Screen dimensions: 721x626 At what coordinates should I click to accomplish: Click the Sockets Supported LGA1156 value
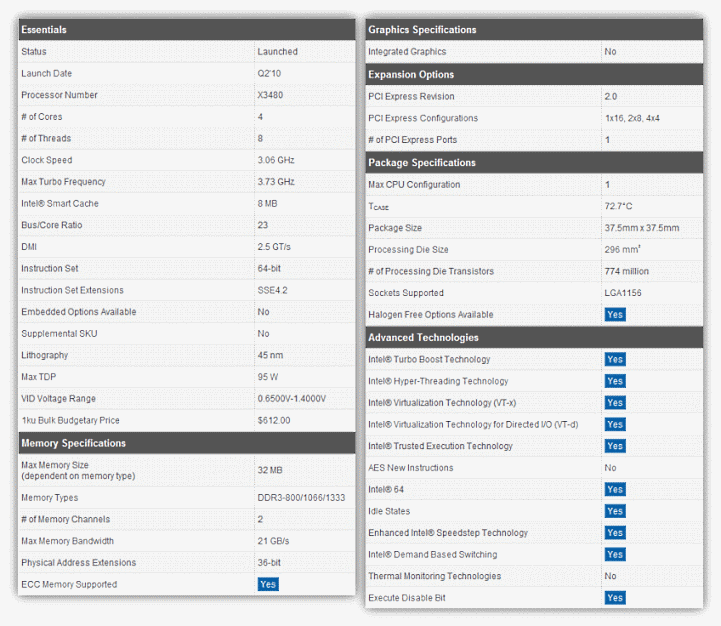tap(623, 293)
